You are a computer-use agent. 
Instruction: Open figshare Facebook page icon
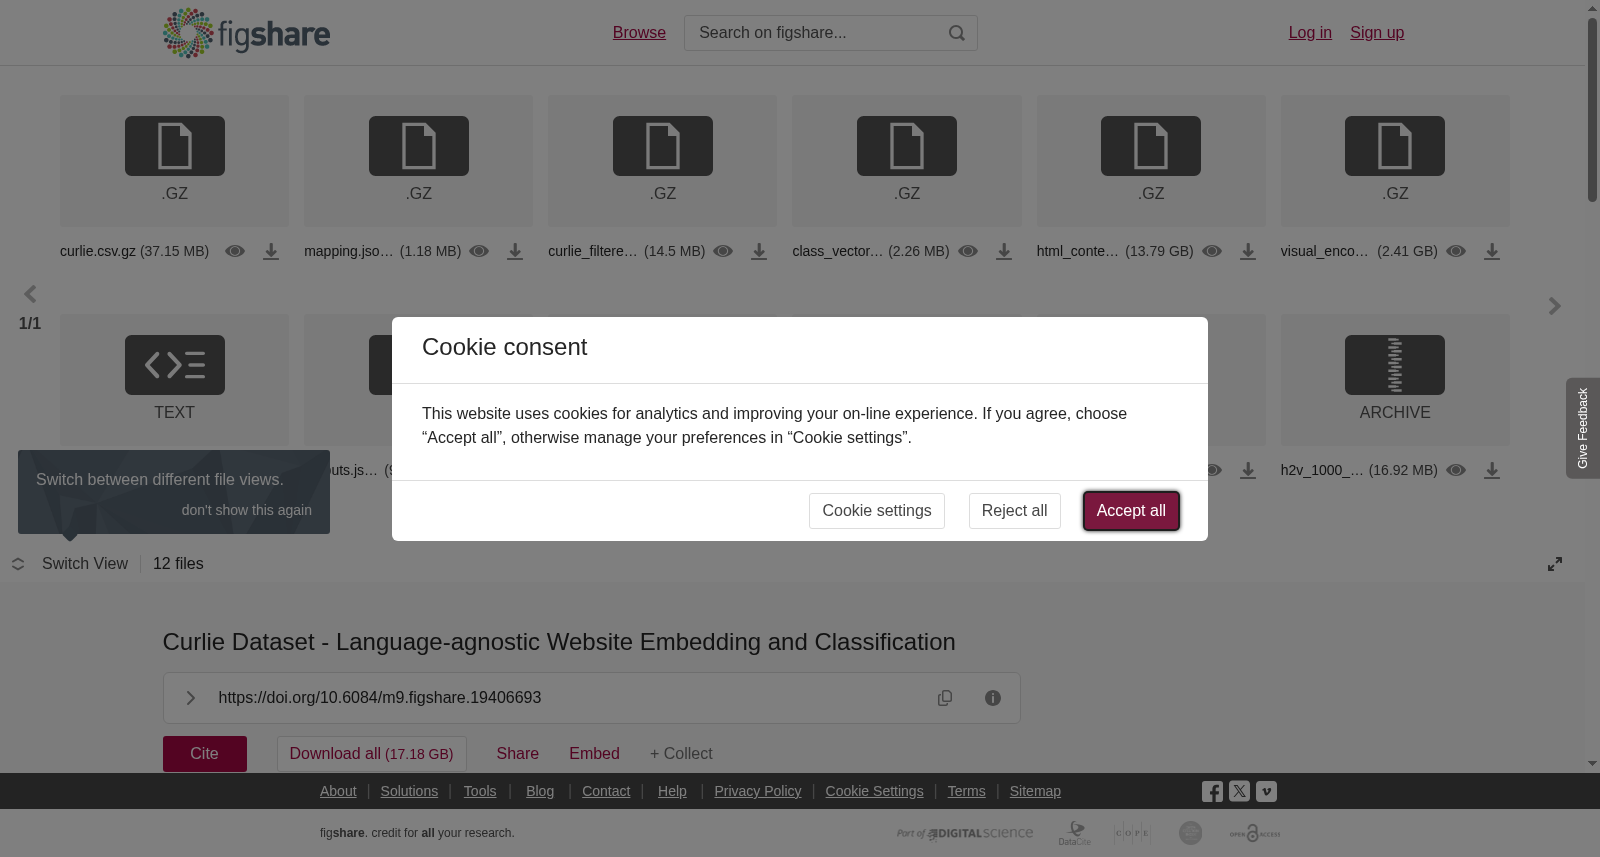point(1213,792)
